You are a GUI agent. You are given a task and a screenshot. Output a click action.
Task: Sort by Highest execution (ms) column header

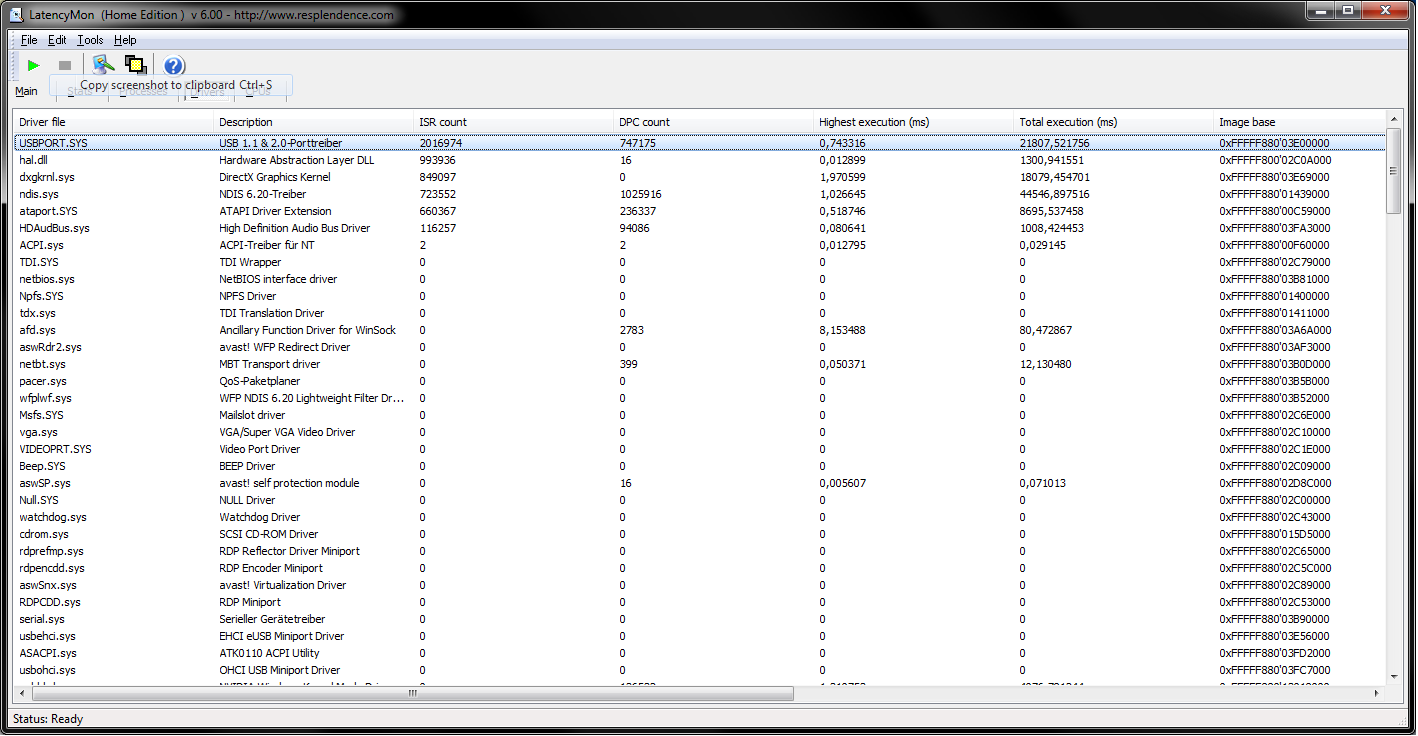click(x=914, y=122)
